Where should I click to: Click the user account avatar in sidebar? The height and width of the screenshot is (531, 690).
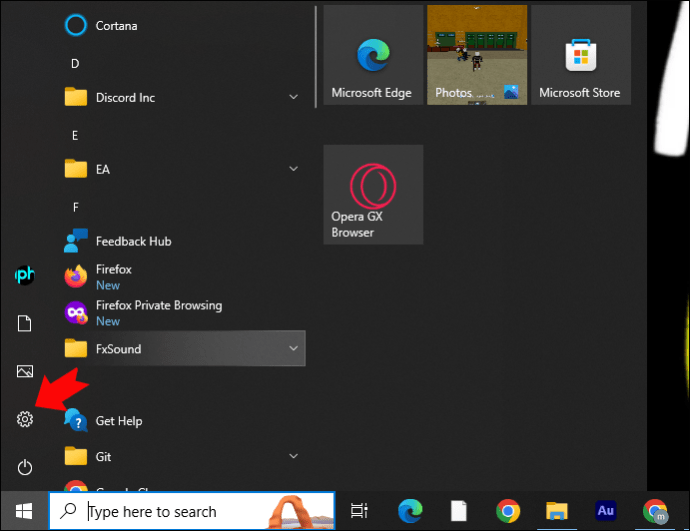25,275
